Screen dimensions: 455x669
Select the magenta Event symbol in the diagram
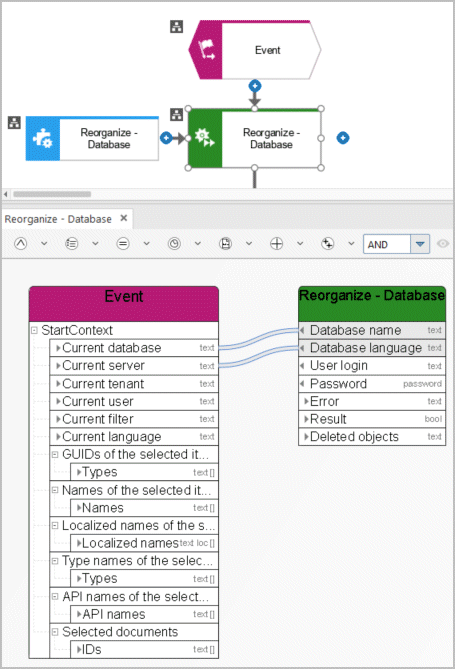point(255,50)
